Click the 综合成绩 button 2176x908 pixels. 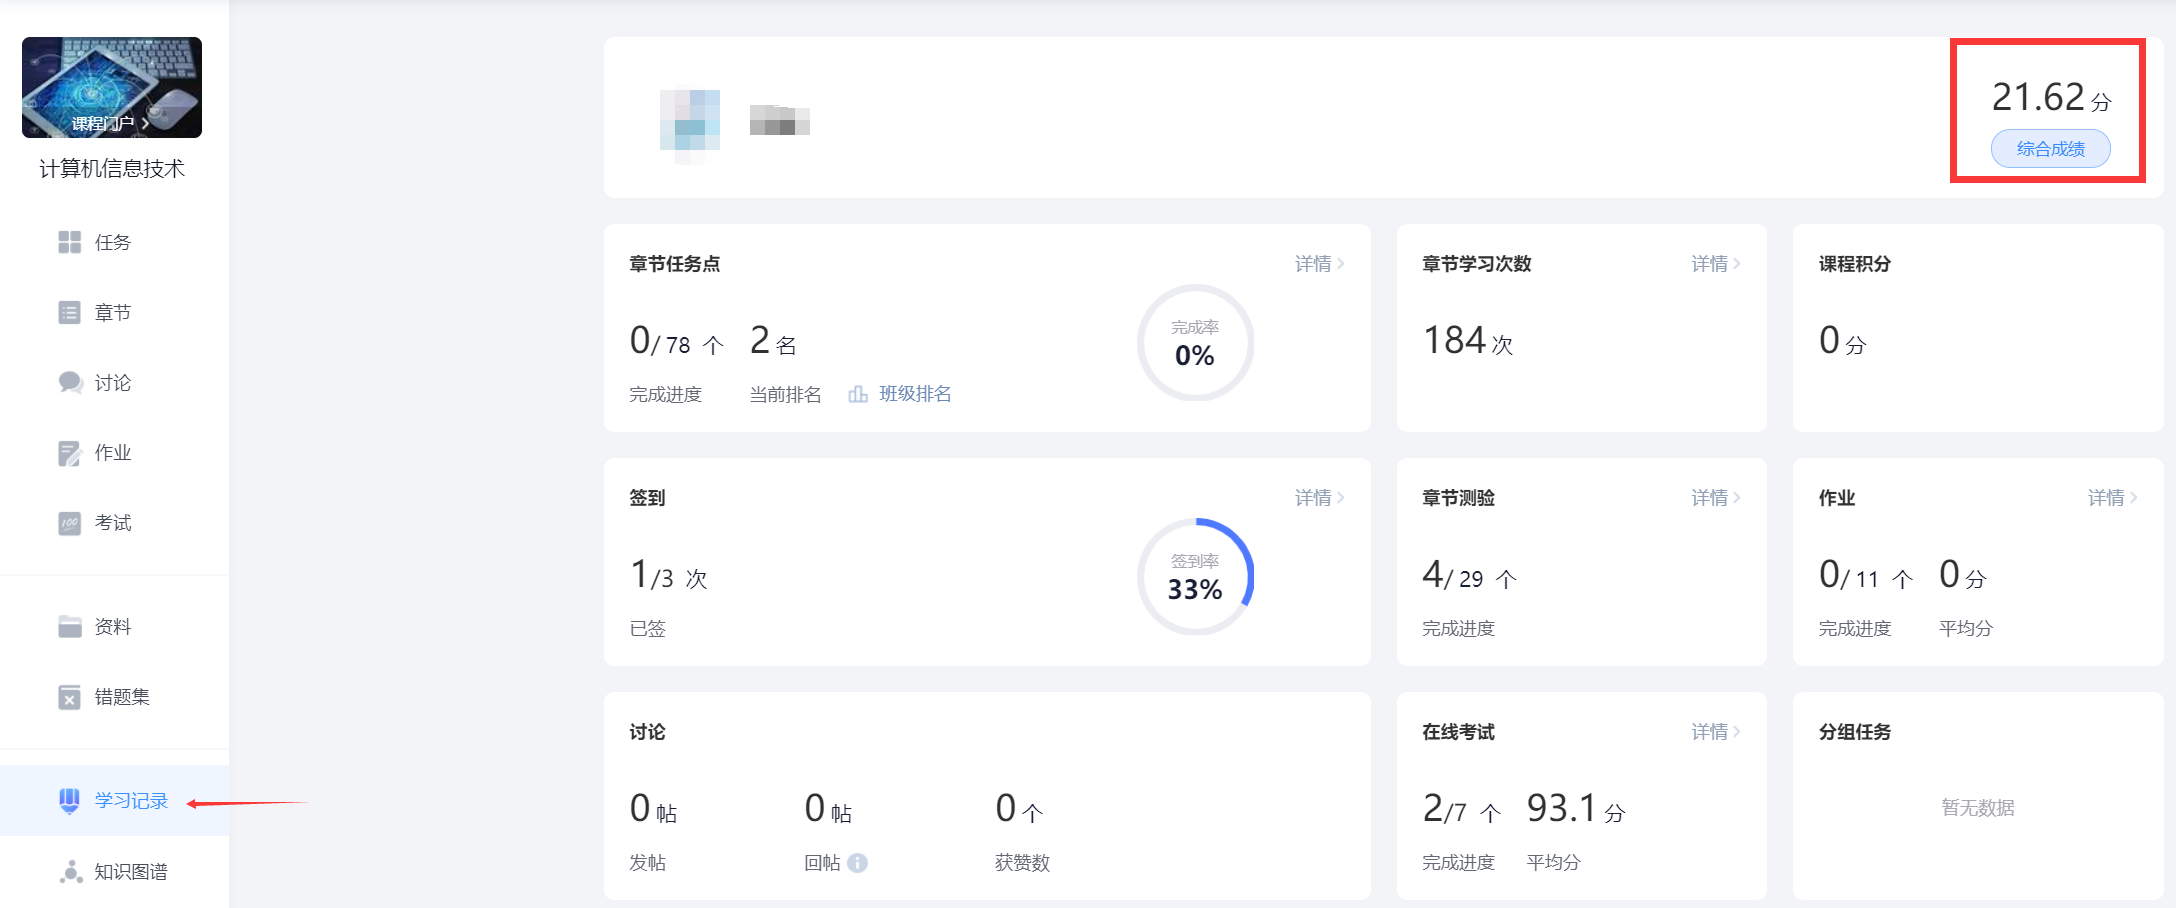[2050, 149]
